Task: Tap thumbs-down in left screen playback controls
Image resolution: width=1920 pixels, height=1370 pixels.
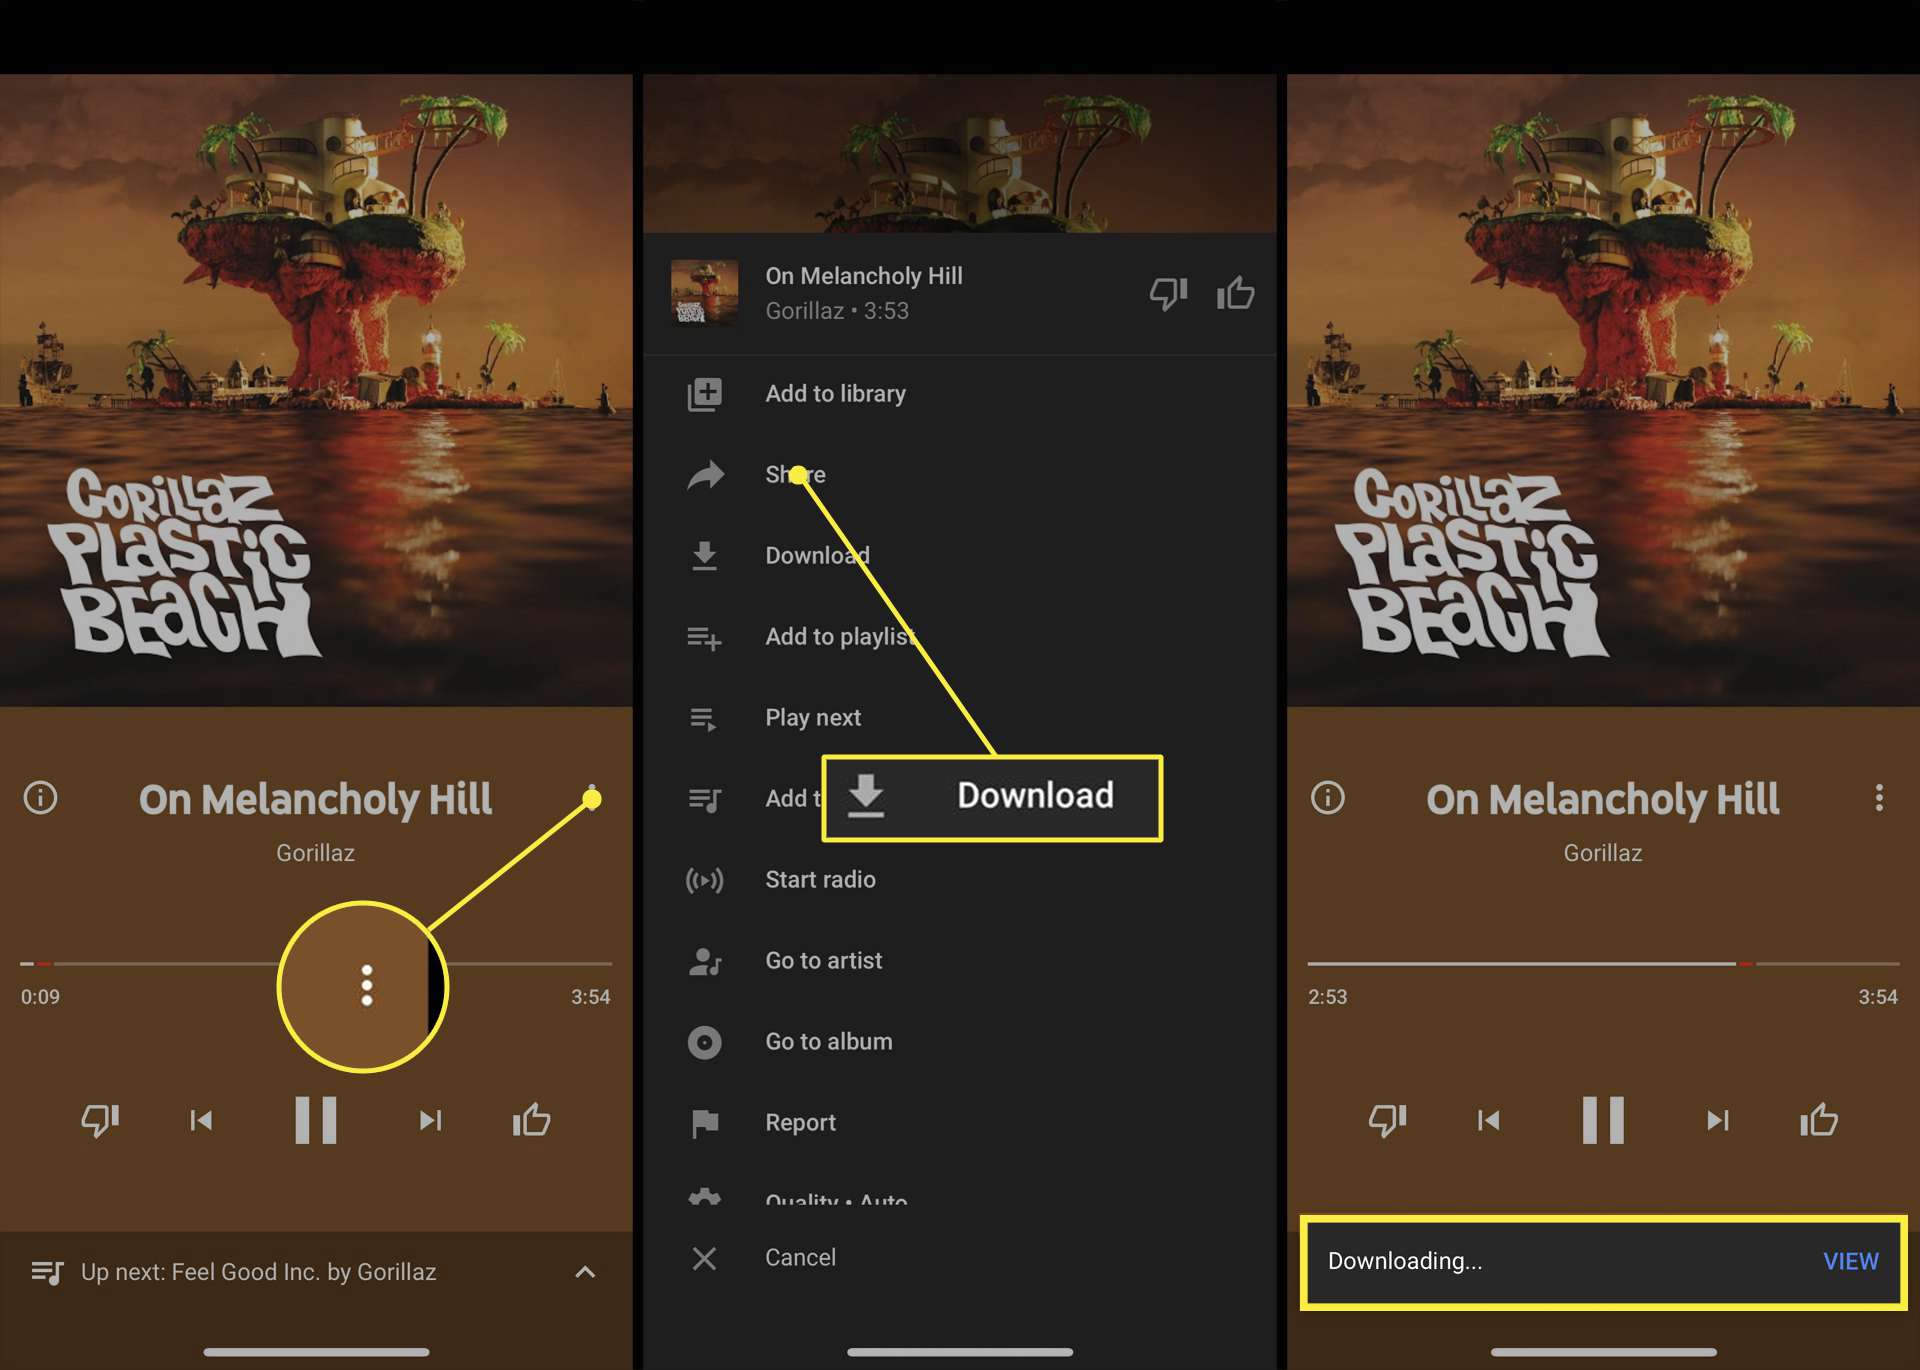Action: (x=100, y=1120)
